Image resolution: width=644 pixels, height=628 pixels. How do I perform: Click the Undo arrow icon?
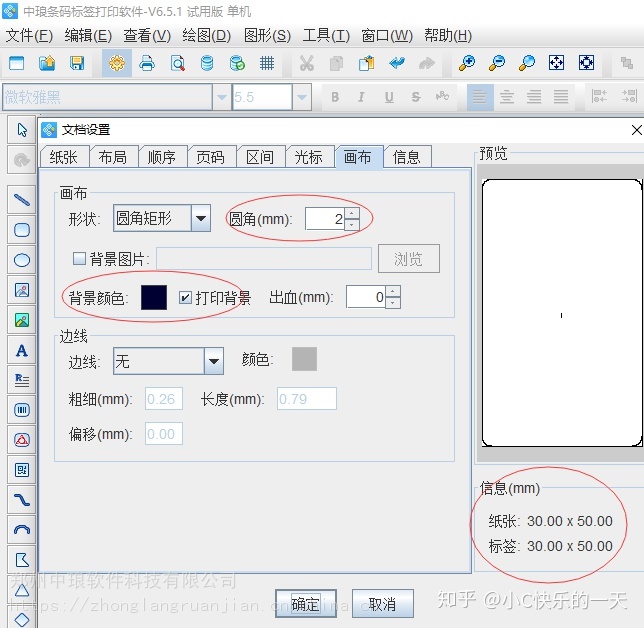pos(397,63)
